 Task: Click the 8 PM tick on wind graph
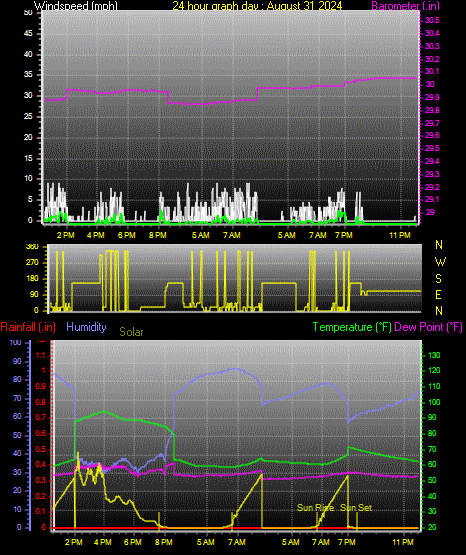[x=158, y=235]
